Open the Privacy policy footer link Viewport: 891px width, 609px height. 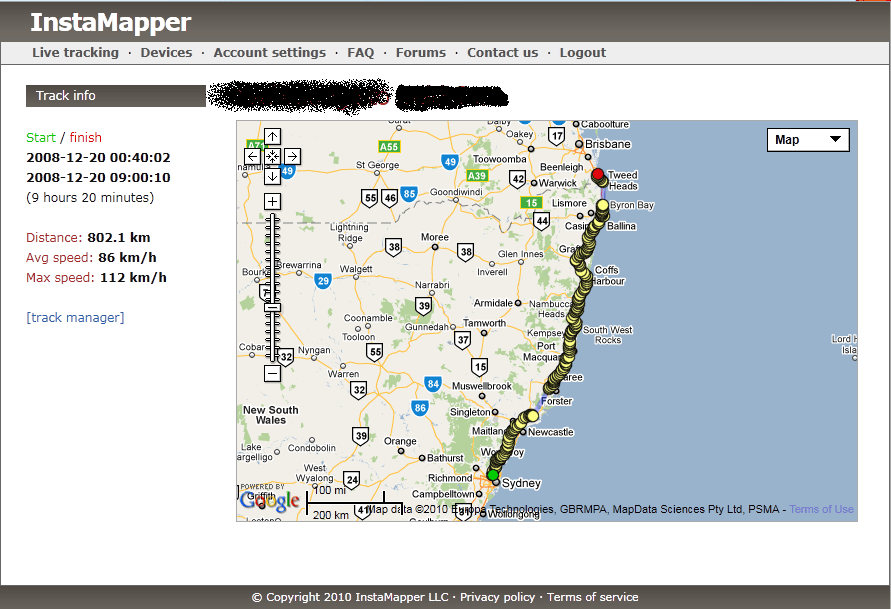pyautogui.click(x=497, y=597)
